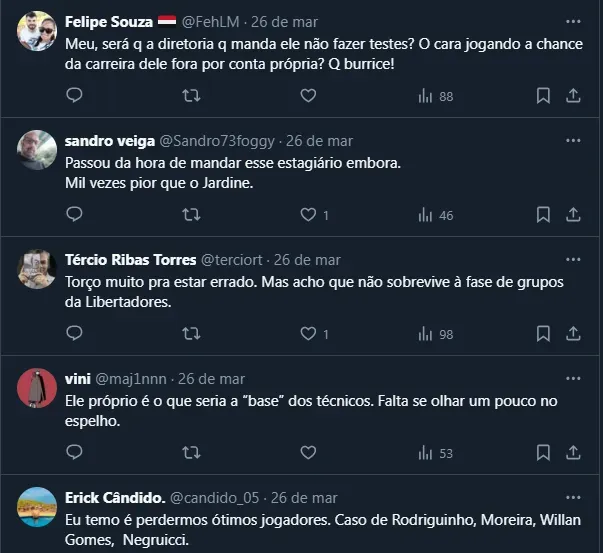603x553 pixels.
Task: Like Felipe Souza's tweet
Action: pos(308,96)
